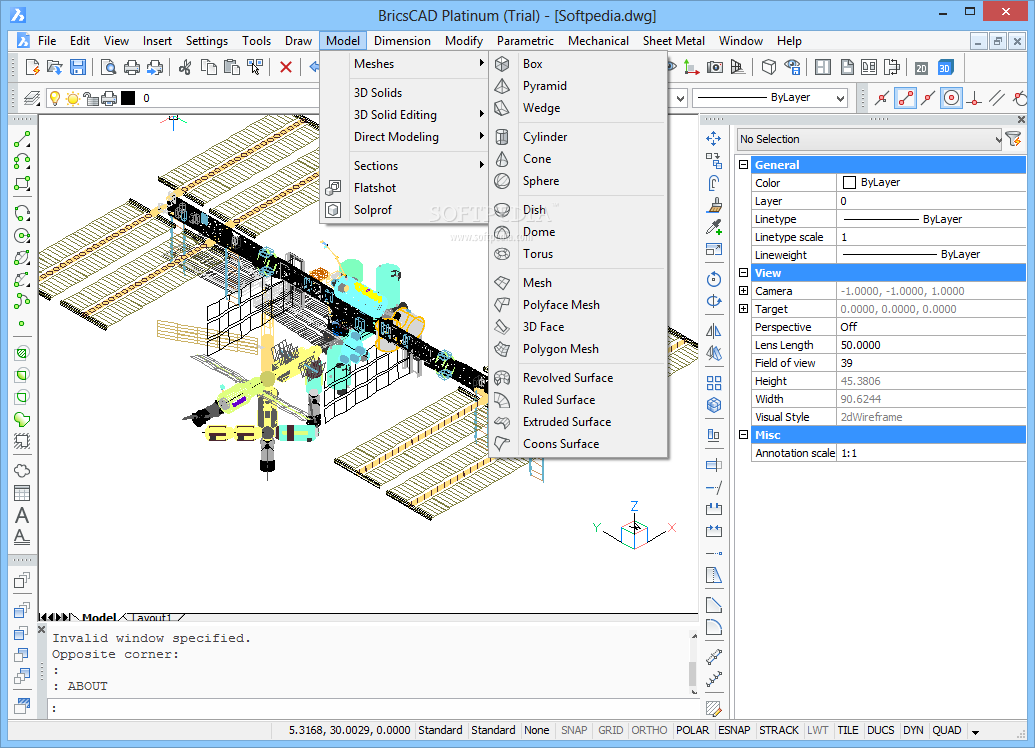Expand the Meshes submenu
This screenshot has height=748, width=1035.
click(404, 63)
